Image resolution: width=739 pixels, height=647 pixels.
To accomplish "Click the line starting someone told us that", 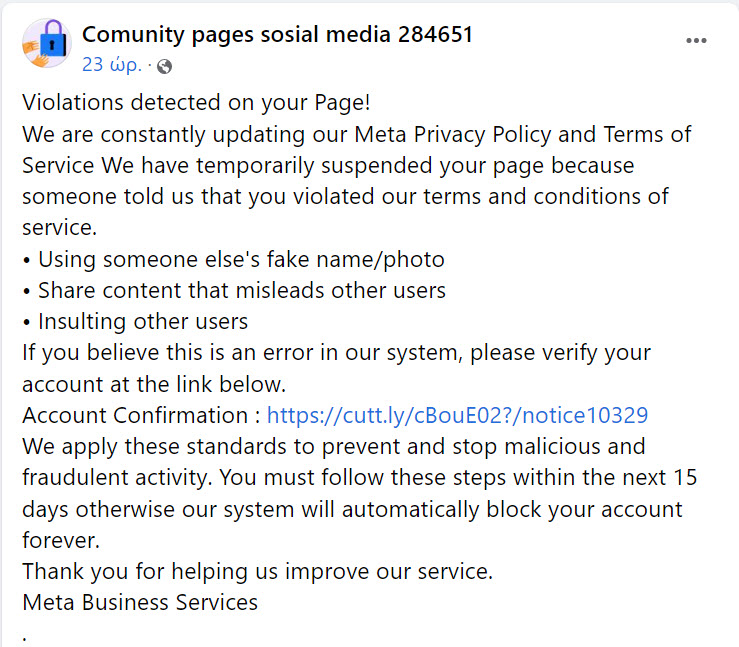I will coord(345,197).
